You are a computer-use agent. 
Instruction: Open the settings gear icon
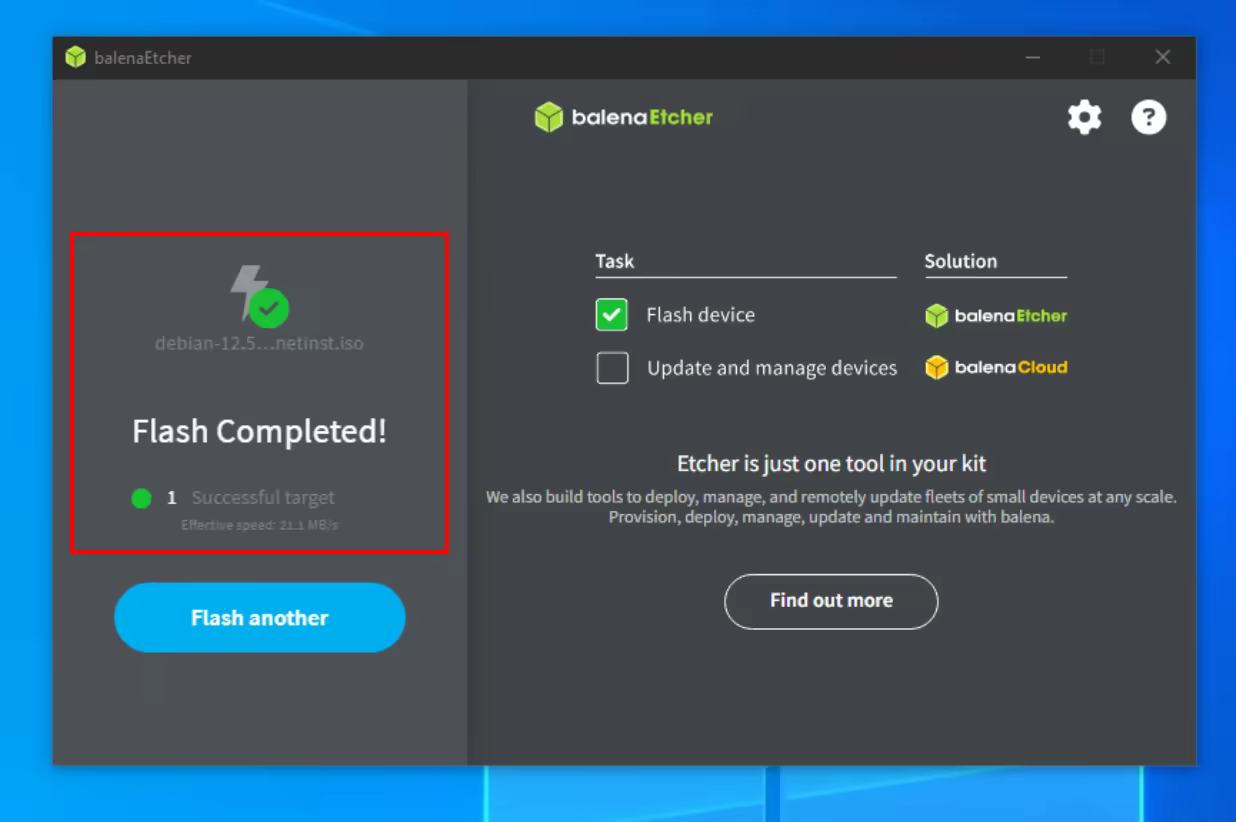tap(1084, 118)
